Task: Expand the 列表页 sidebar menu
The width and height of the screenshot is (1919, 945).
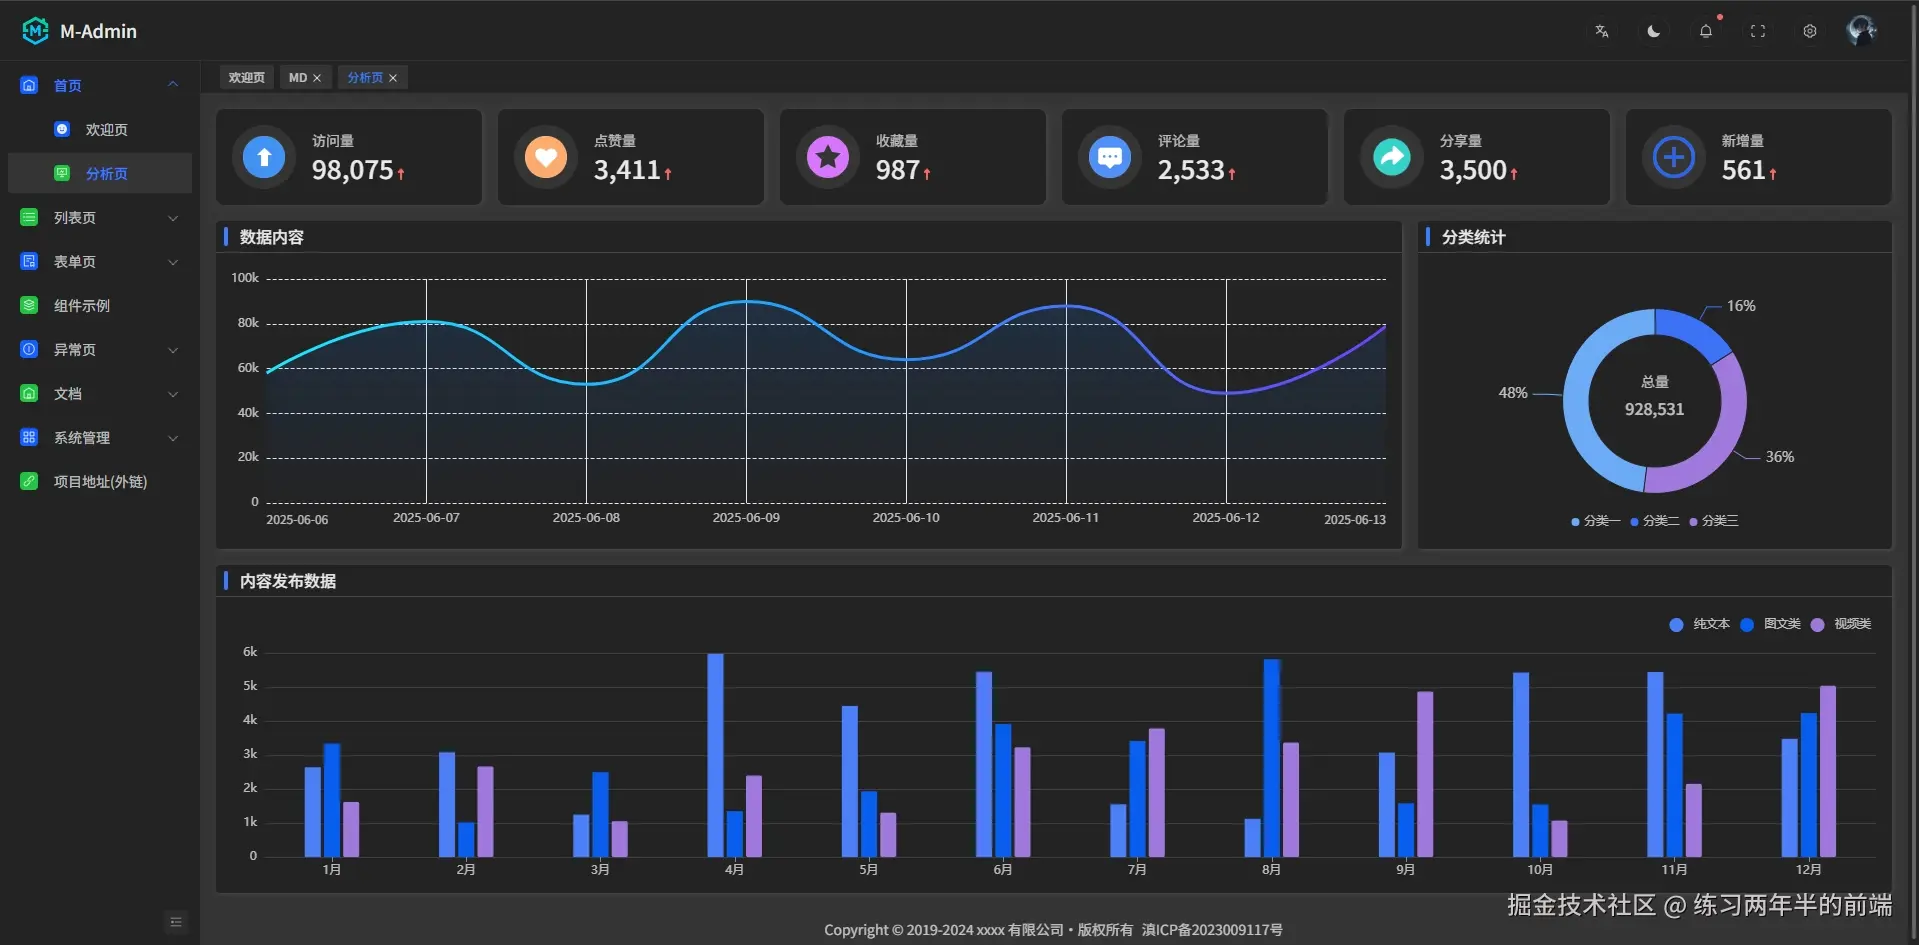Action: click(100, 218)
